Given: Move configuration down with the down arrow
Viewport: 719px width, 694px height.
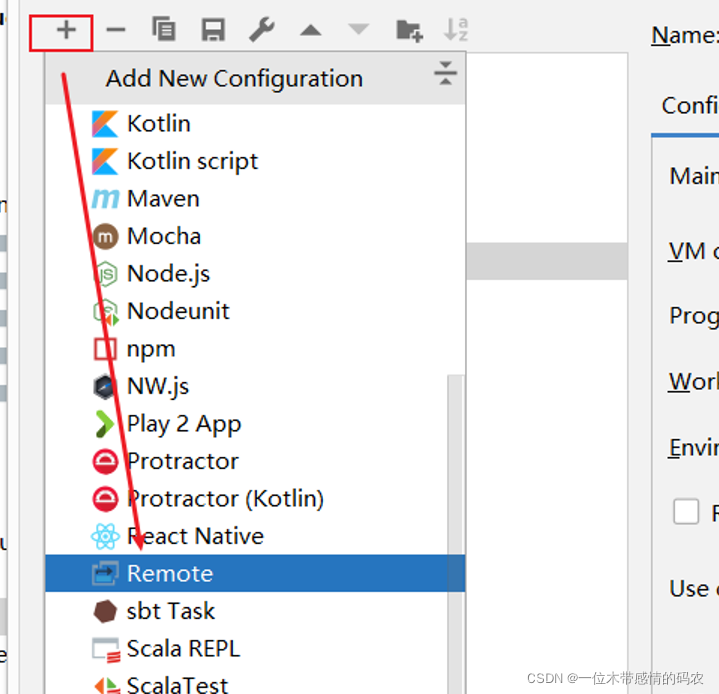Looking at the screenshot, I should pyautogui.click(x=359, y=31).
